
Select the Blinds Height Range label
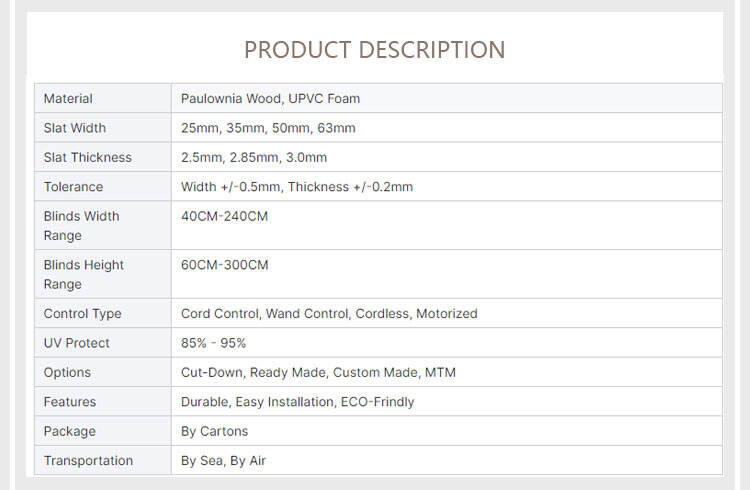(84, 275)
